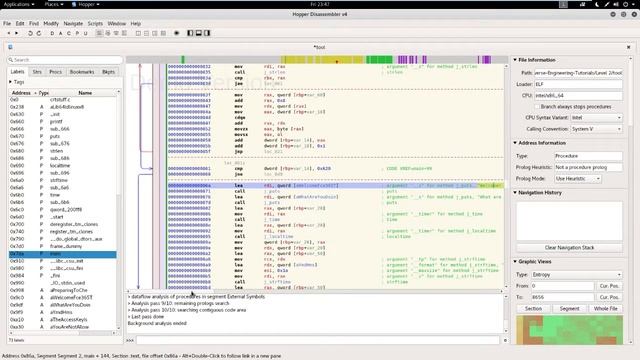Click the entropy graph thumbnail
This screenshot has height=360, width=640.
(569, 330)
